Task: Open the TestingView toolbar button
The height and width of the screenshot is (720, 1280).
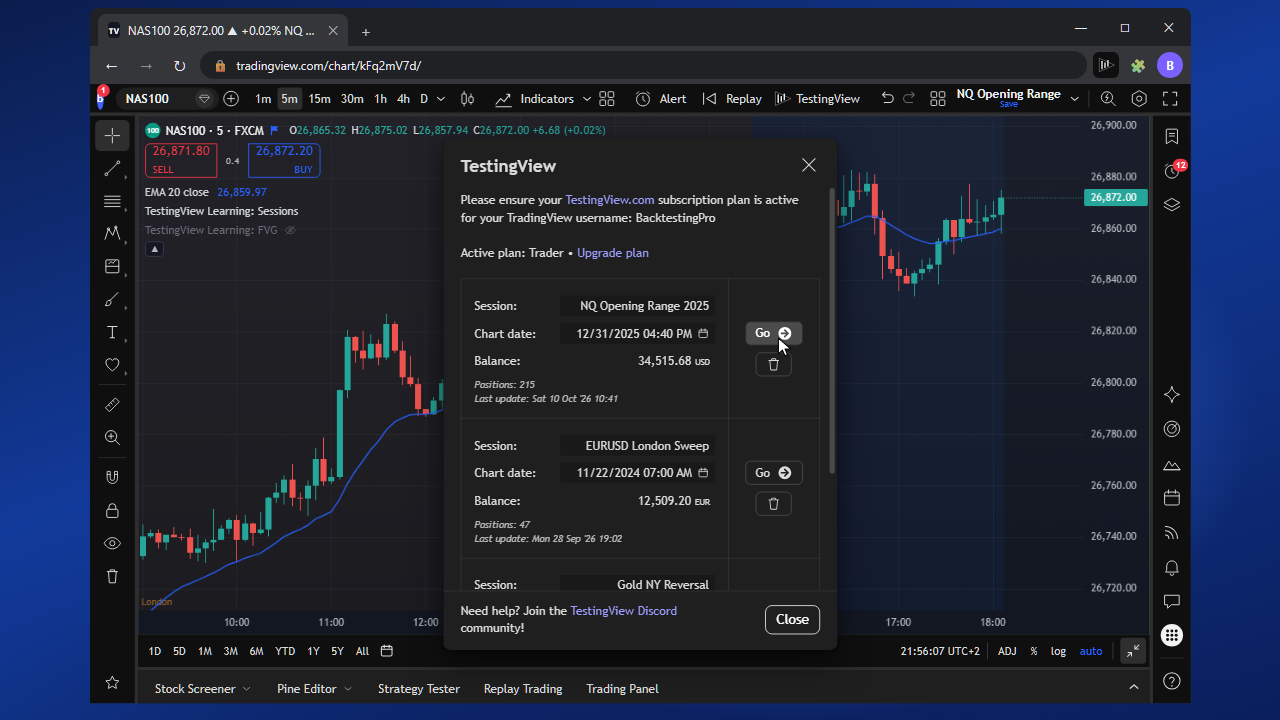Action: tap(817, 99)
